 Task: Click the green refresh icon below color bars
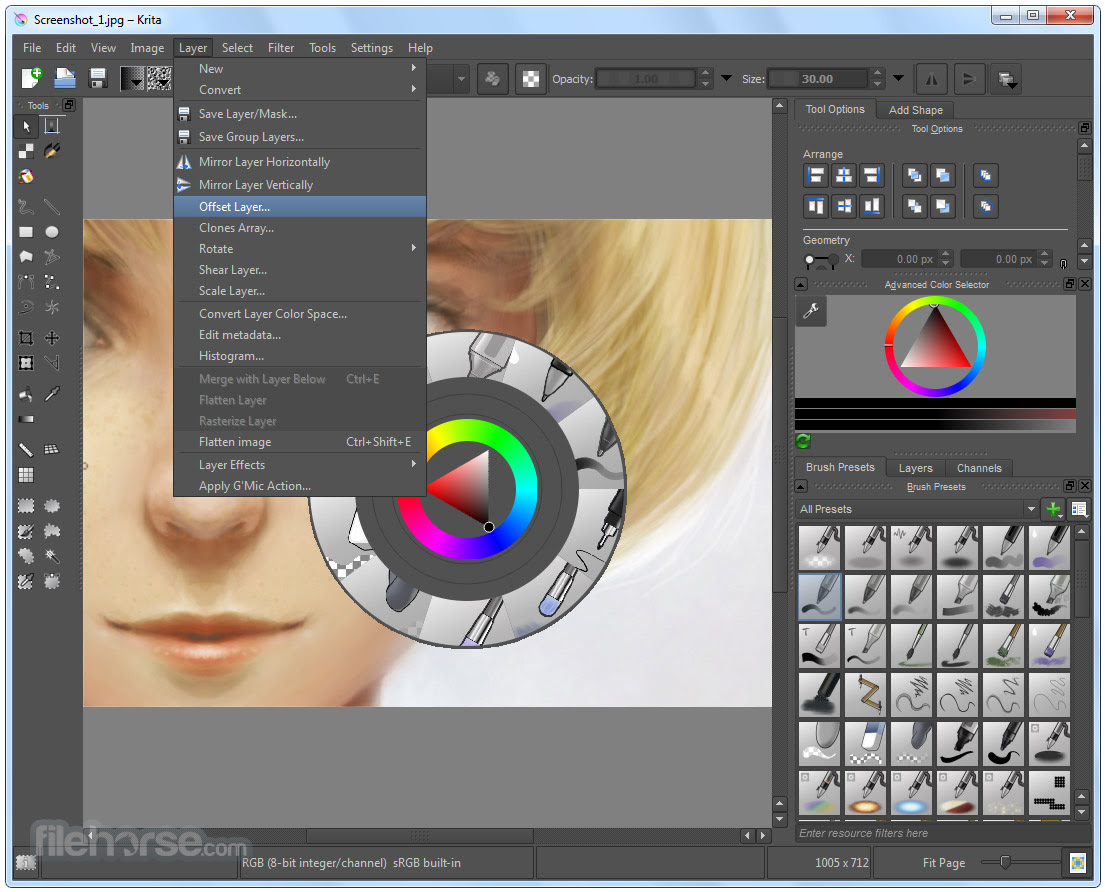coord(803,441)
